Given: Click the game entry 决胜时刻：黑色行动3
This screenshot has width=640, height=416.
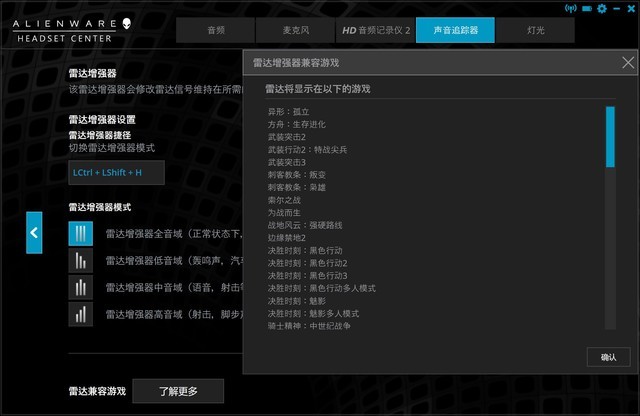Looking at the screenshot, I should coord(307,276).
